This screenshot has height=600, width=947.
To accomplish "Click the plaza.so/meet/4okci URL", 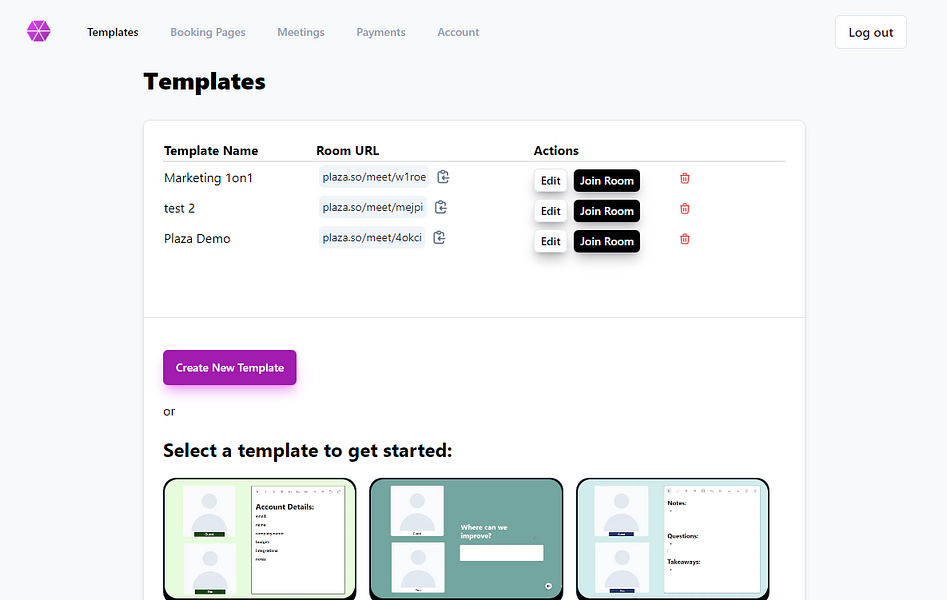I will click(x=372, y=237).
